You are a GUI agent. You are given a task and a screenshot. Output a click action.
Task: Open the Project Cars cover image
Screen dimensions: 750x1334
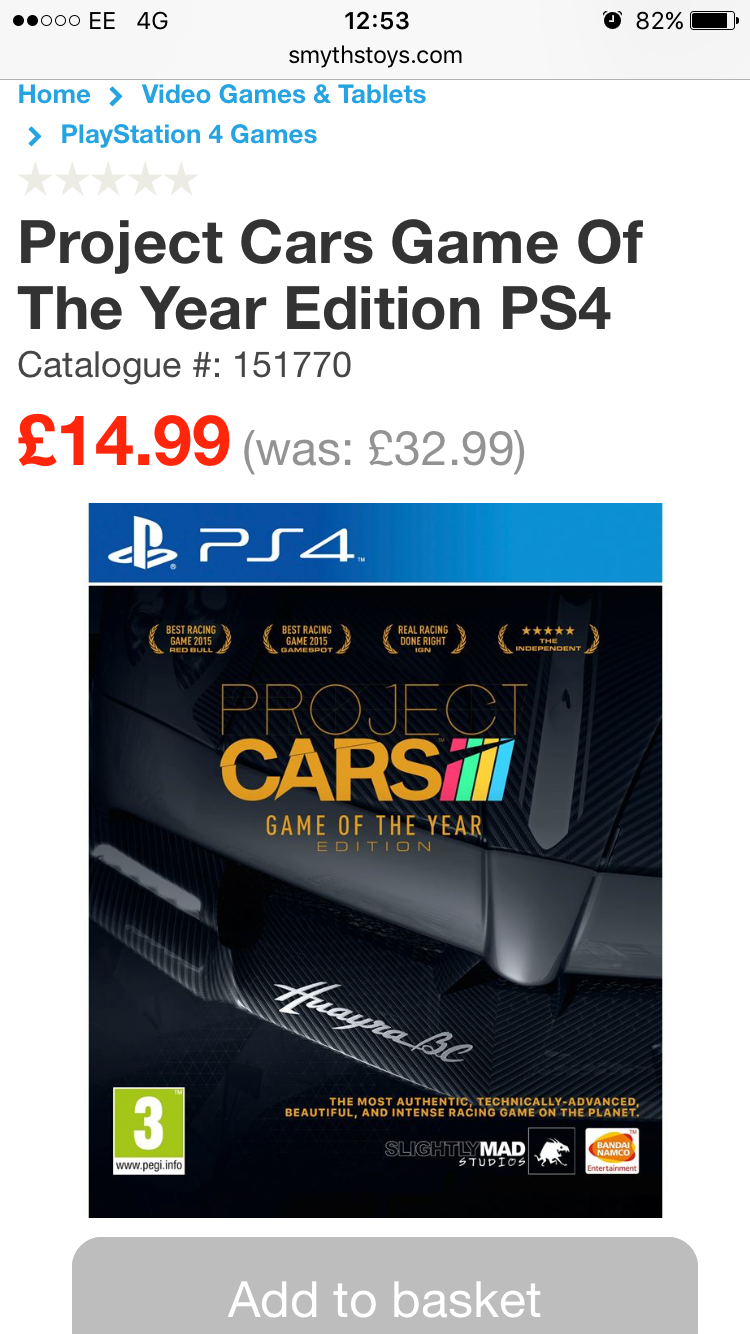(375, 860)
